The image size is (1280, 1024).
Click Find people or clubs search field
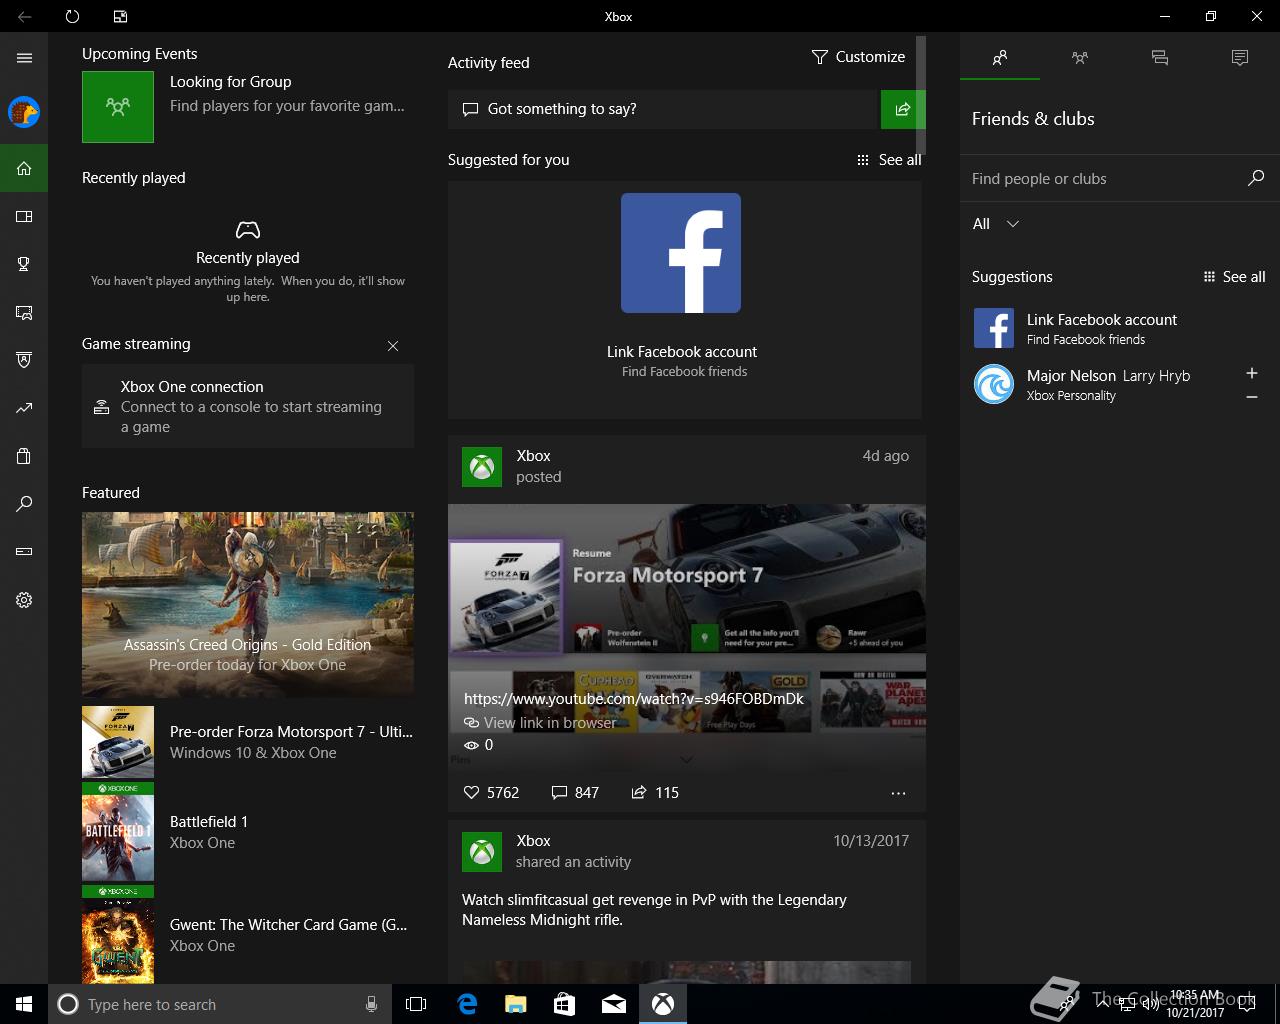pyautogui.click(x=1104, y=179)
